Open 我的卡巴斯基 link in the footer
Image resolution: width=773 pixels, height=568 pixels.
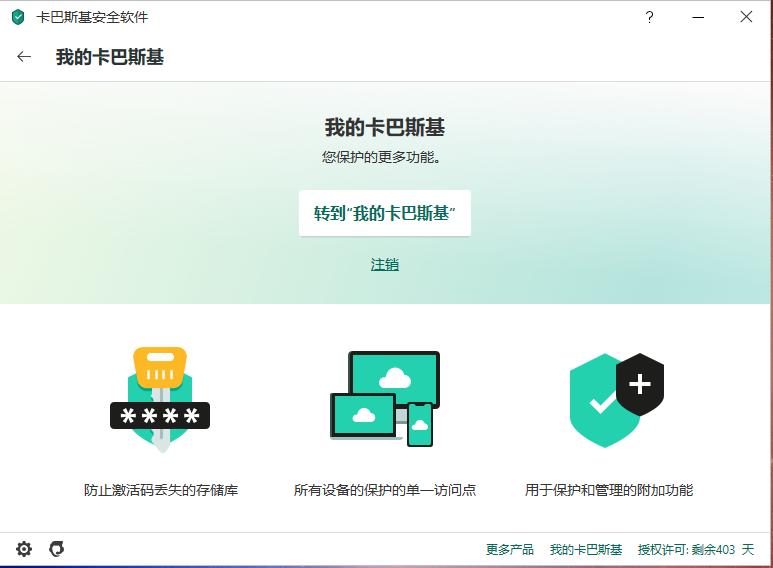pos(586,549)
